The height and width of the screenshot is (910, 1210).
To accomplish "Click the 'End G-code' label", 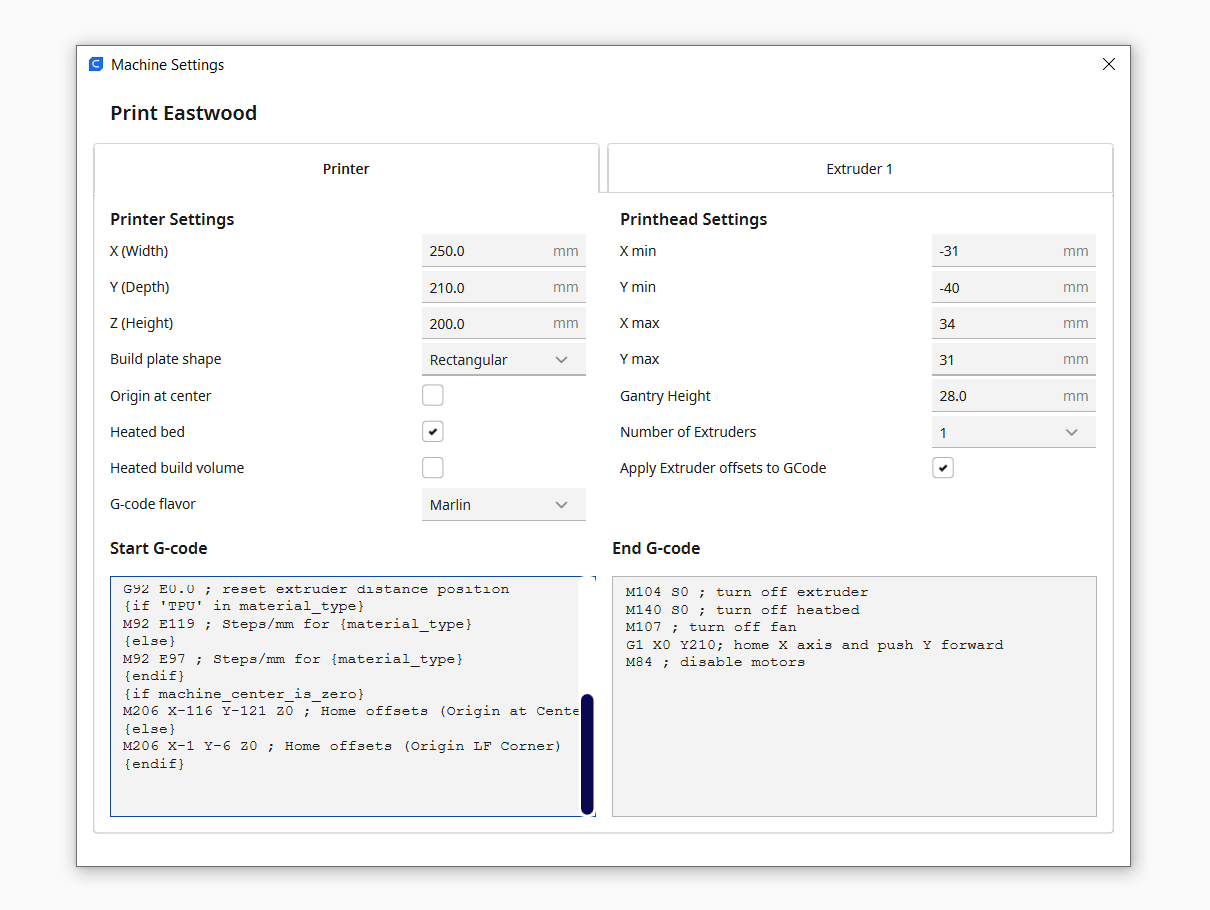I will point(656,548).
